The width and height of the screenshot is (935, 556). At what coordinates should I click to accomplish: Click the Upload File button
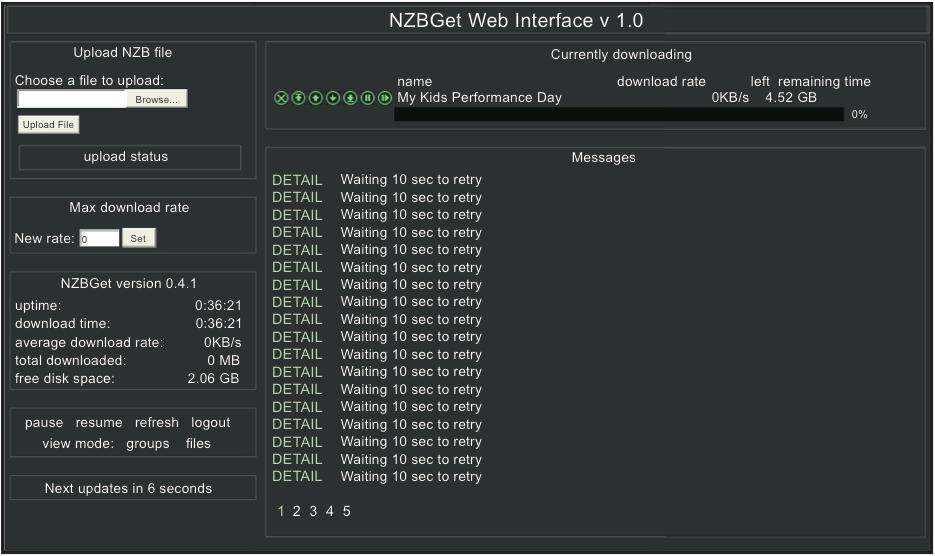(x=48, y=125)
